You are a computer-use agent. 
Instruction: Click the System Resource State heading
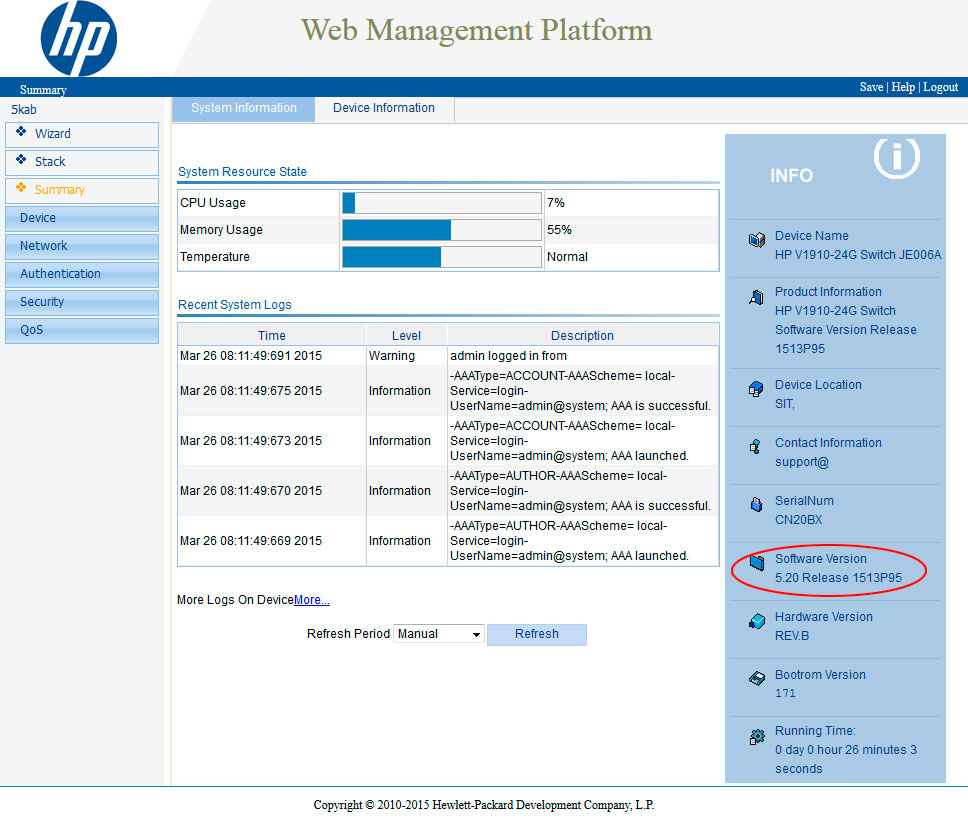242,172
